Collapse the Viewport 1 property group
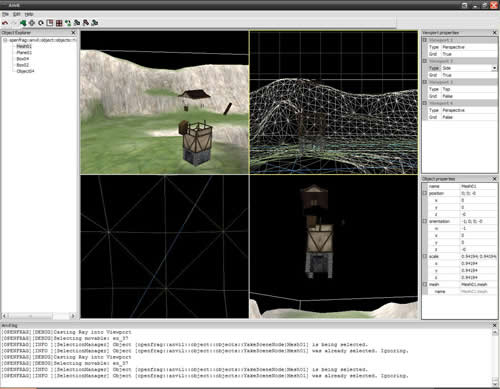The image size is (500, 389). click(425, 40)
